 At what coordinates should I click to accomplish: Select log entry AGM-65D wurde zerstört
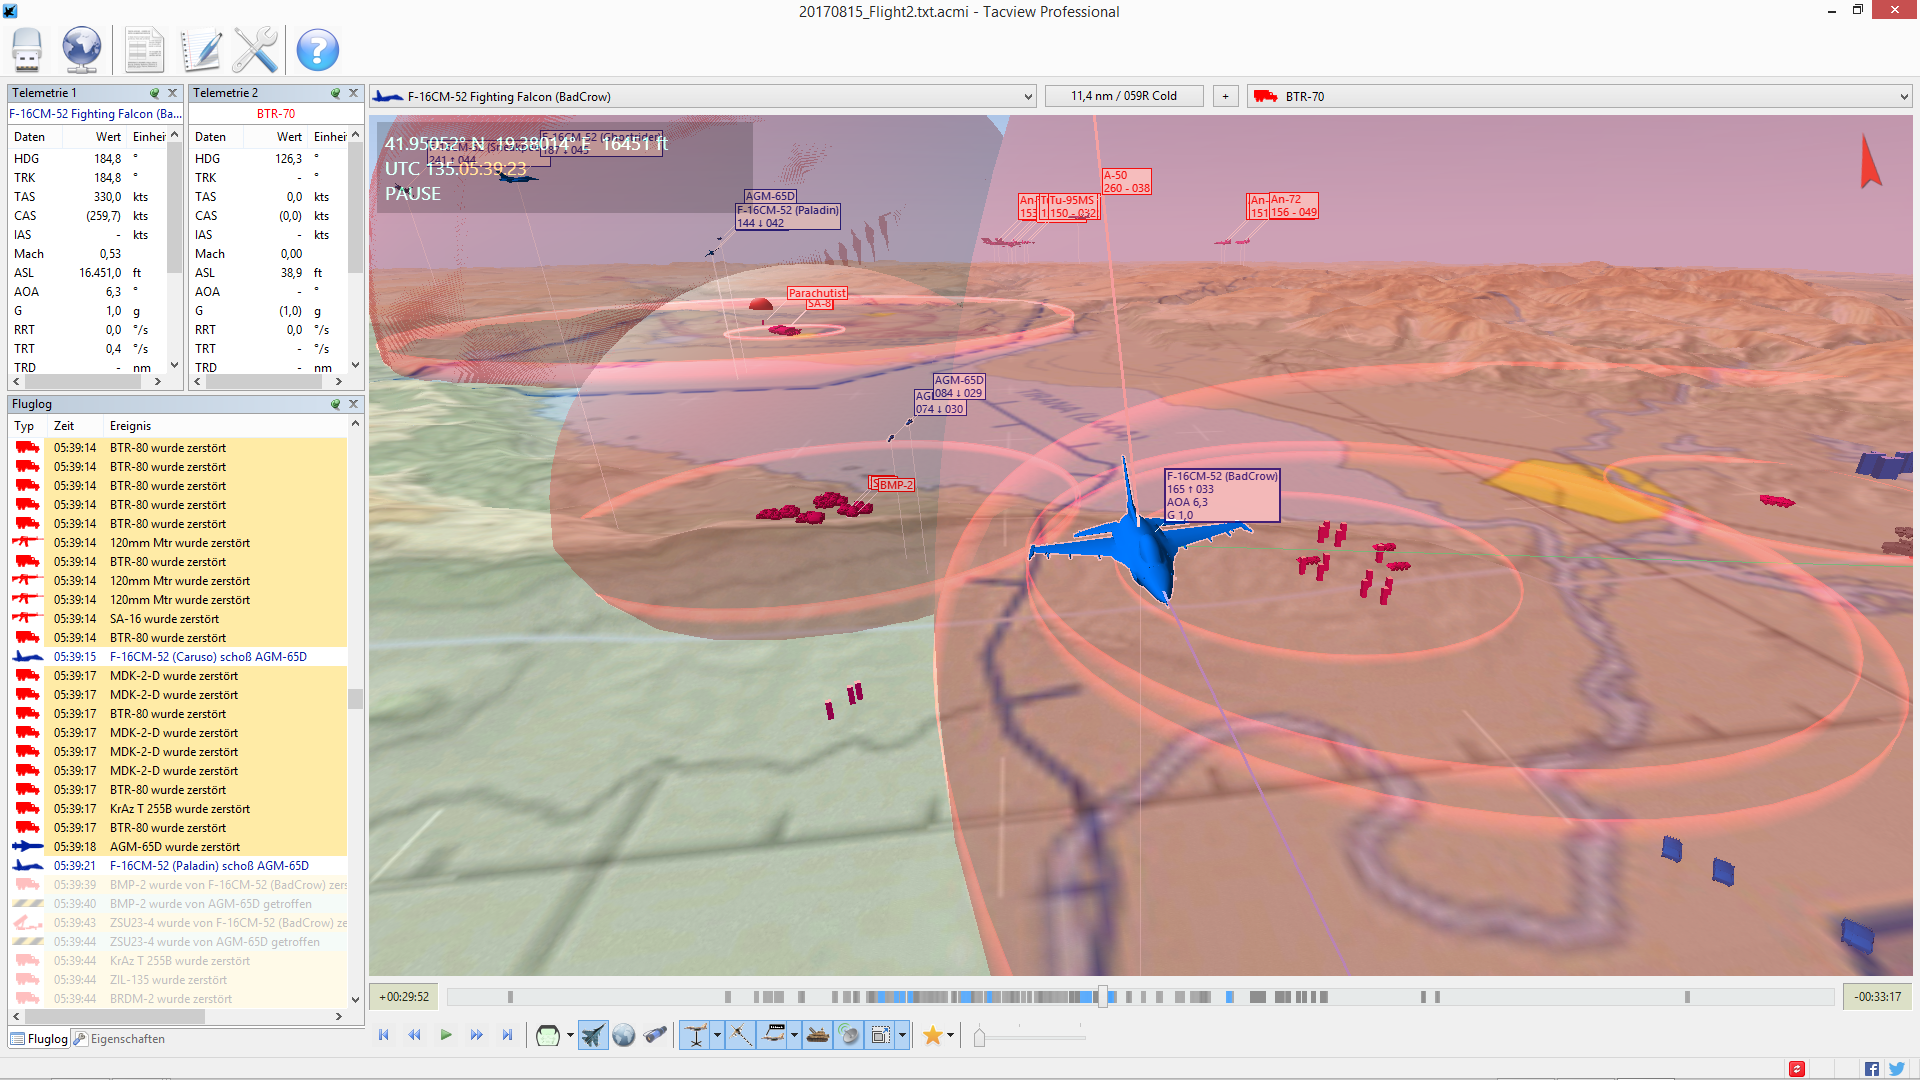[x=178, y=847]
